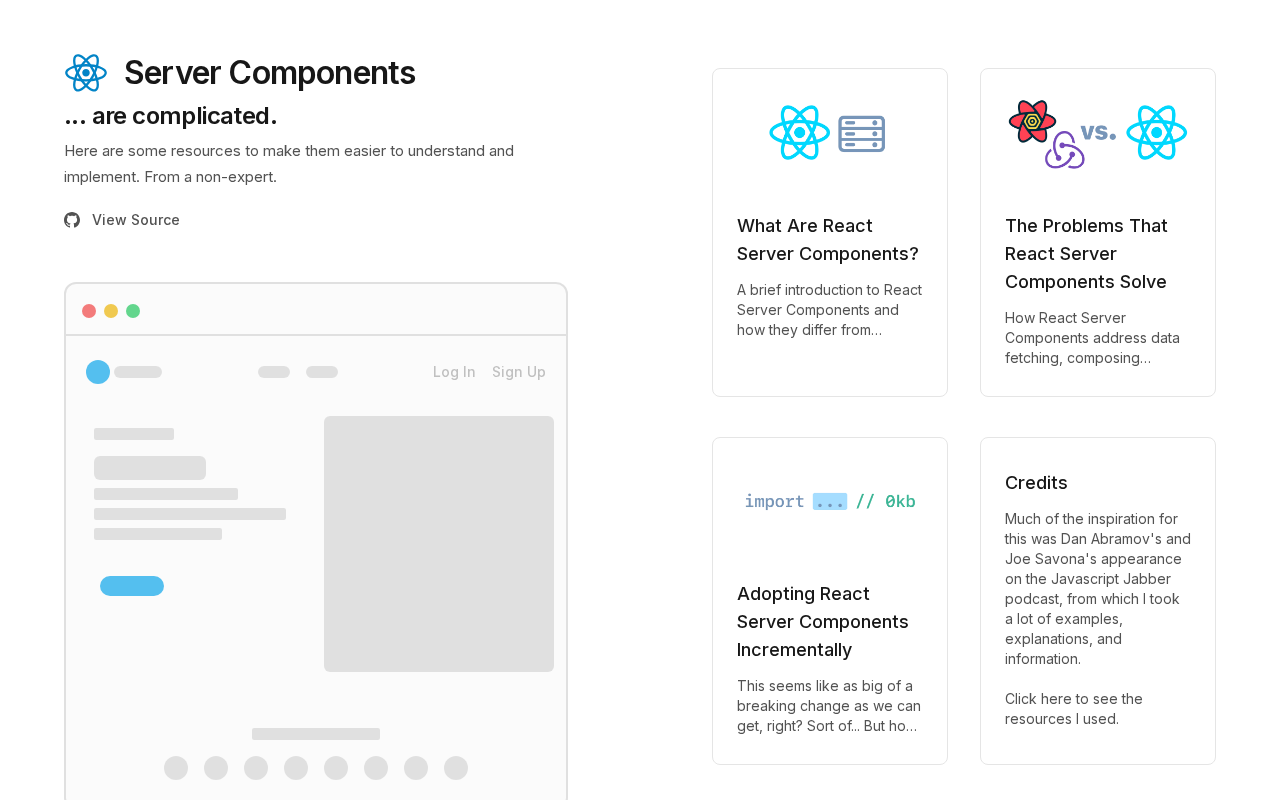
Task: Click 'Log In' in the mock browser
Action: click(x=454, y=372)
